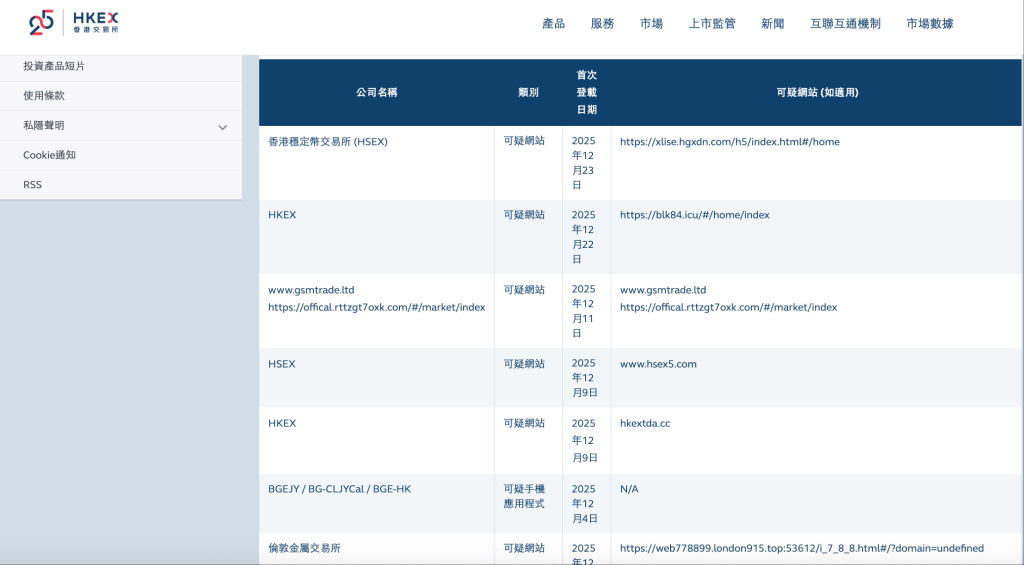Open the 互聯互通機制 menu
Image resolution: width=1024 pixels, height=565 pixels.
coord(845,24)
